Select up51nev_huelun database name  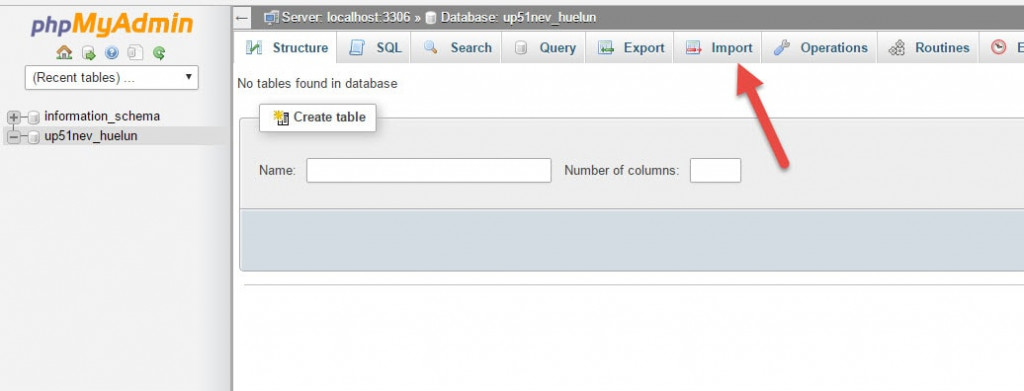(x=91, y=136)
